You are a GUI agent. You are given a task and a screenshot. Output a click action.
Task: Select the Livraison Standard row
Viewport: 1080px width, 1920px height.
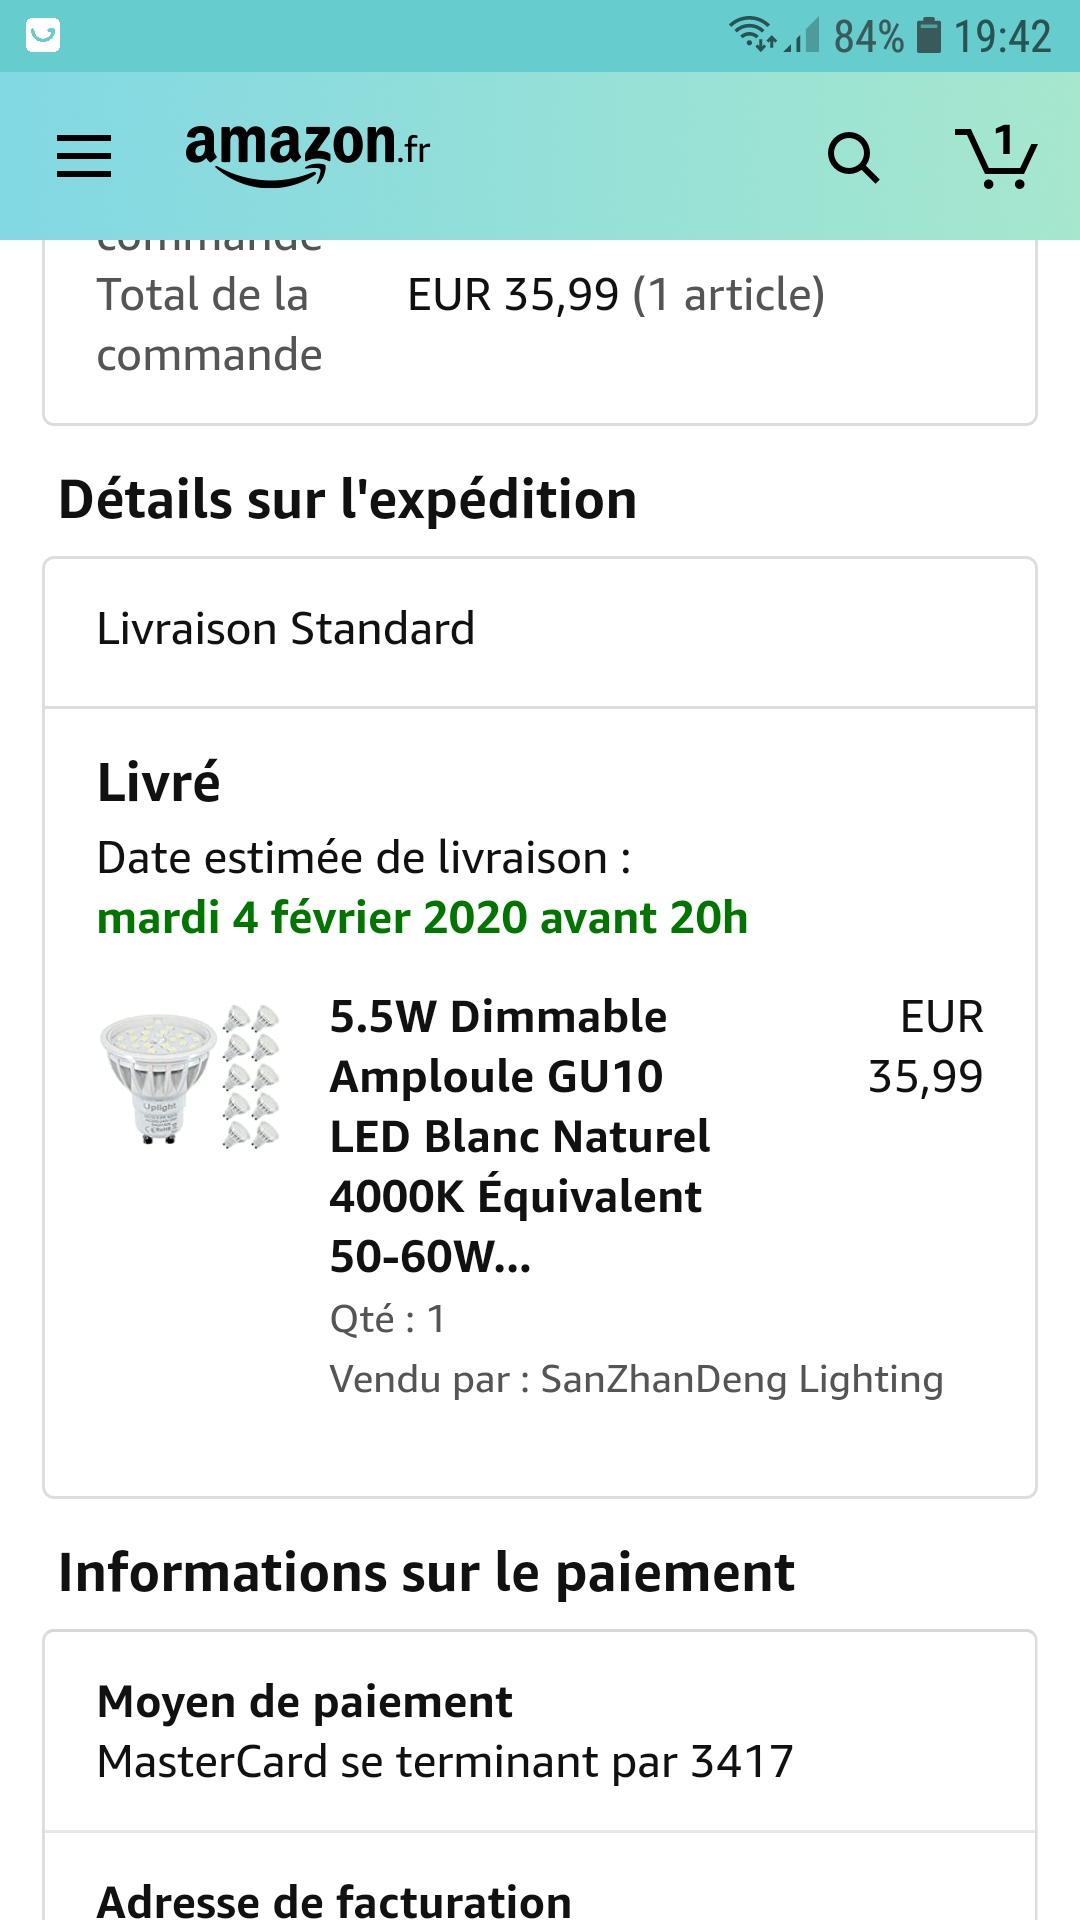click(x=540, y=630)
